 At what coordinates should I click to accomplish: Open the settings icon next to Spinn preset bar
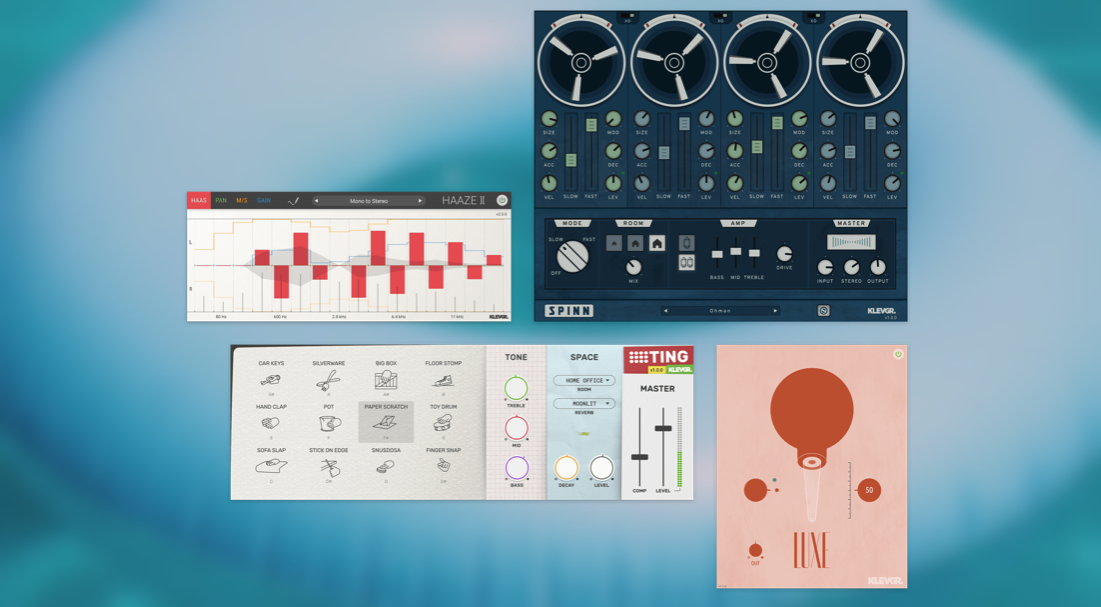[824, 311]
